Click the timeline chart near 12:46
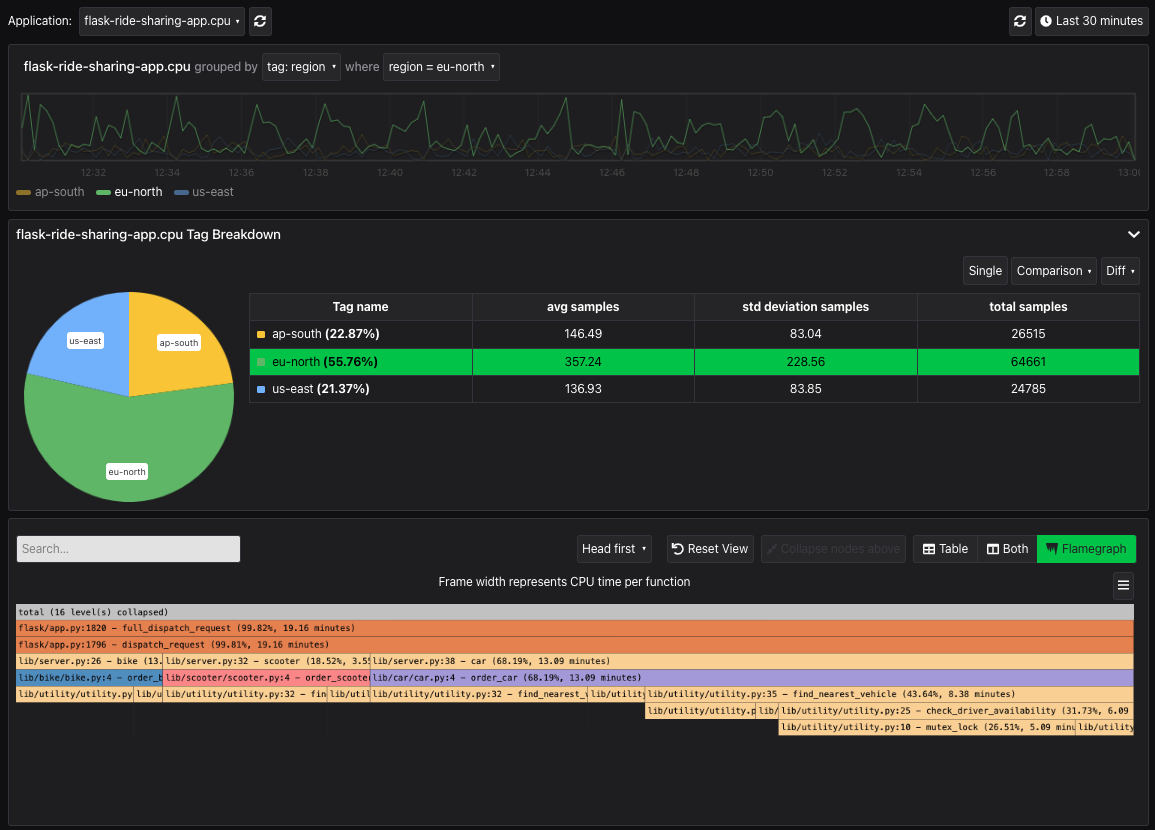Viewport: 1155px width, 830px height. click(612, 127)
